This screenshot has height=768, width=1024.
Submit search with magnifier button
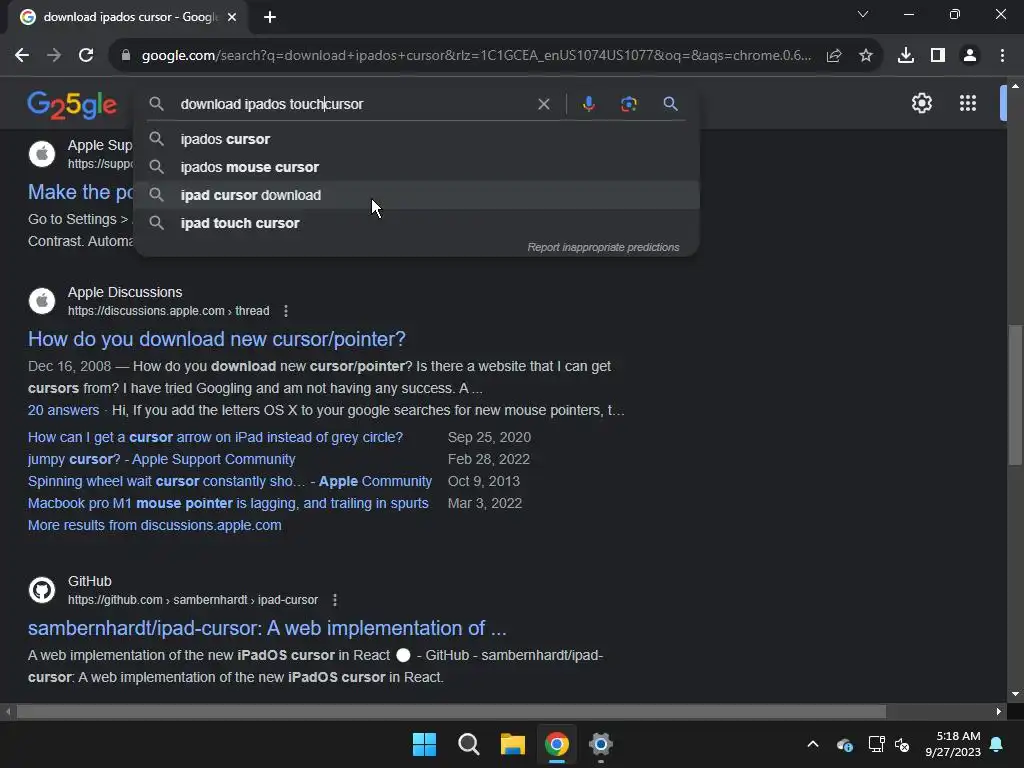tap(670, 104)
